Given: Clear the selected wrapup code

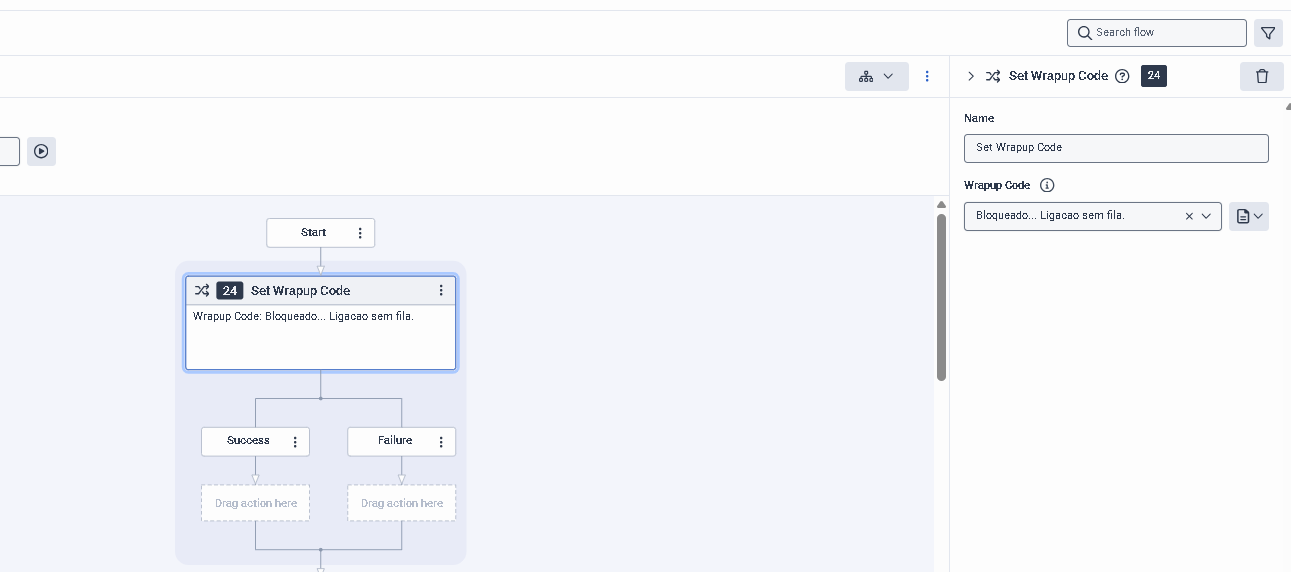Looking at the screenshot, I should pos(1189,216).
